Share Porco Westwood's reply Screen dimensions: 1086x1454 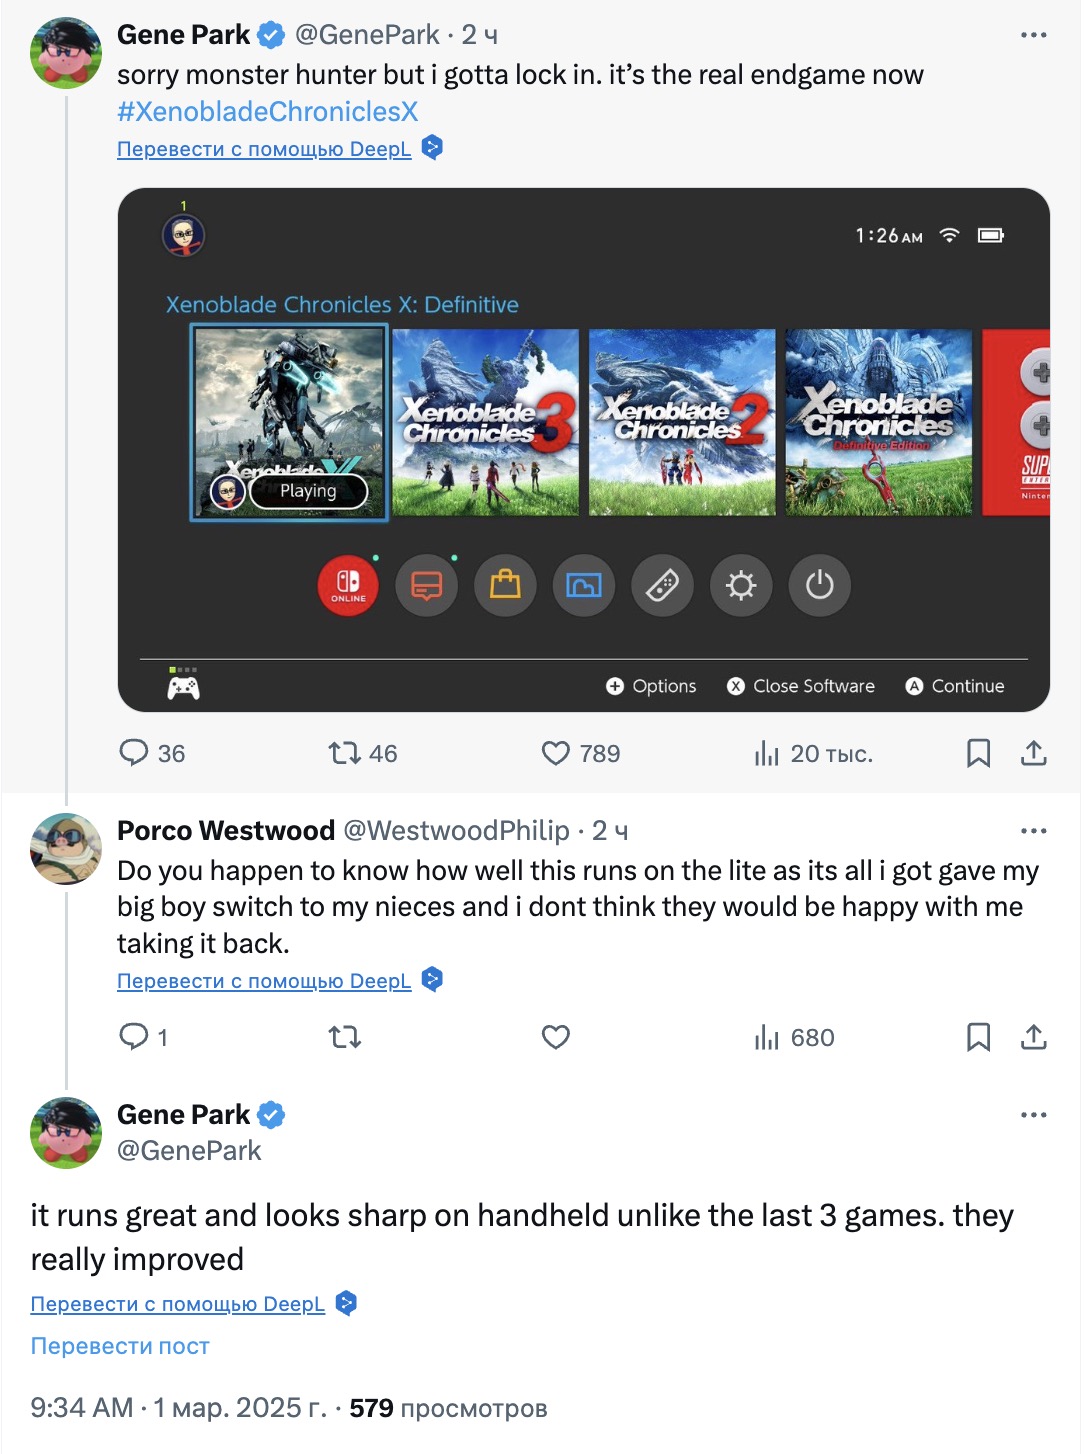coord(1033,1037)
